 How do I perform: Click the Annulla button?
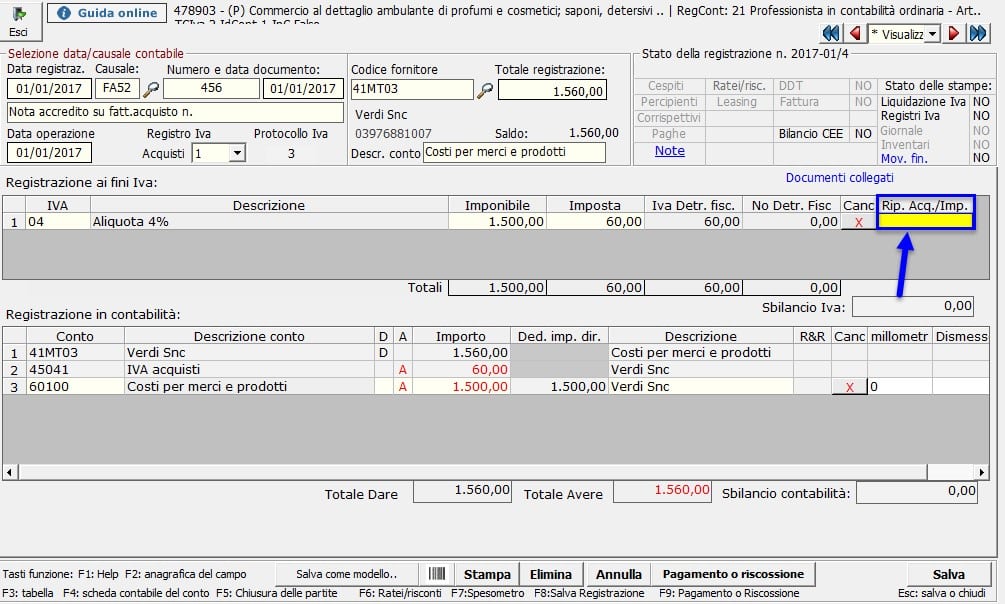[x=619, y=574]
